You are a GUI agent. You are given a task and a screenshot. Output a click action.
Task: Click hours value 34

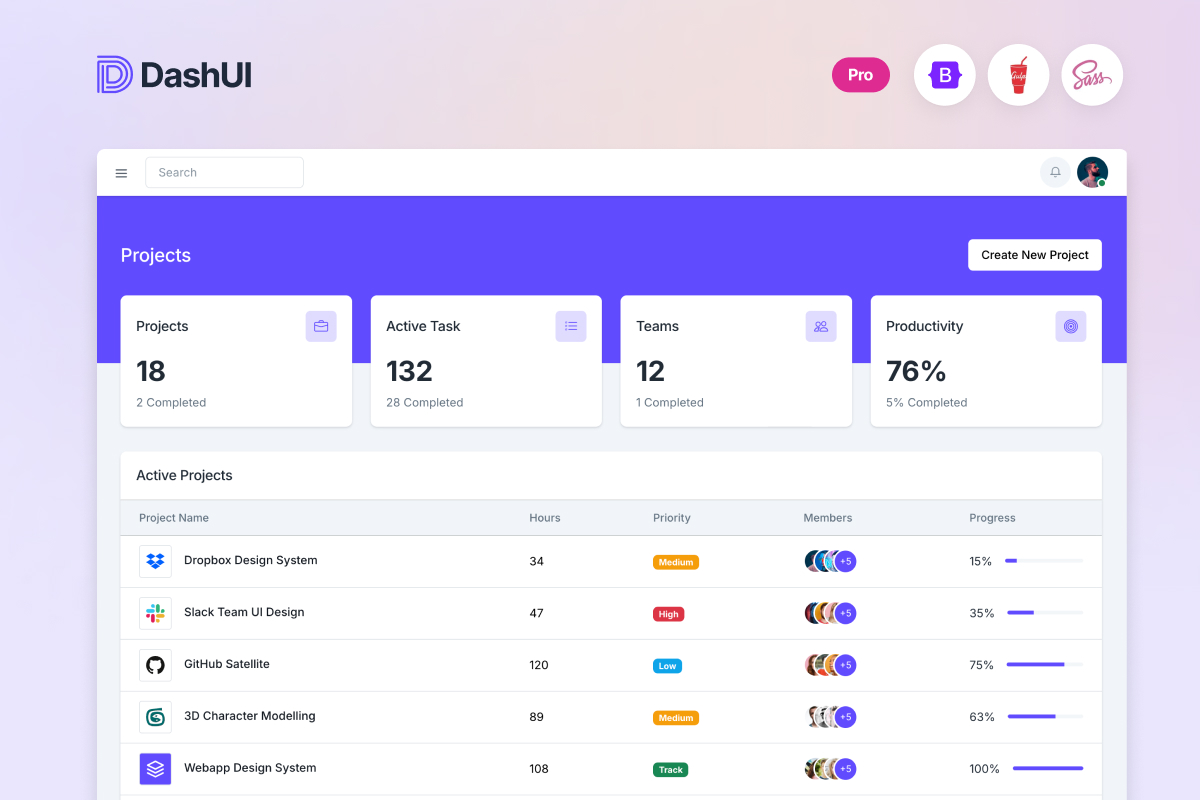pos(537,561)
